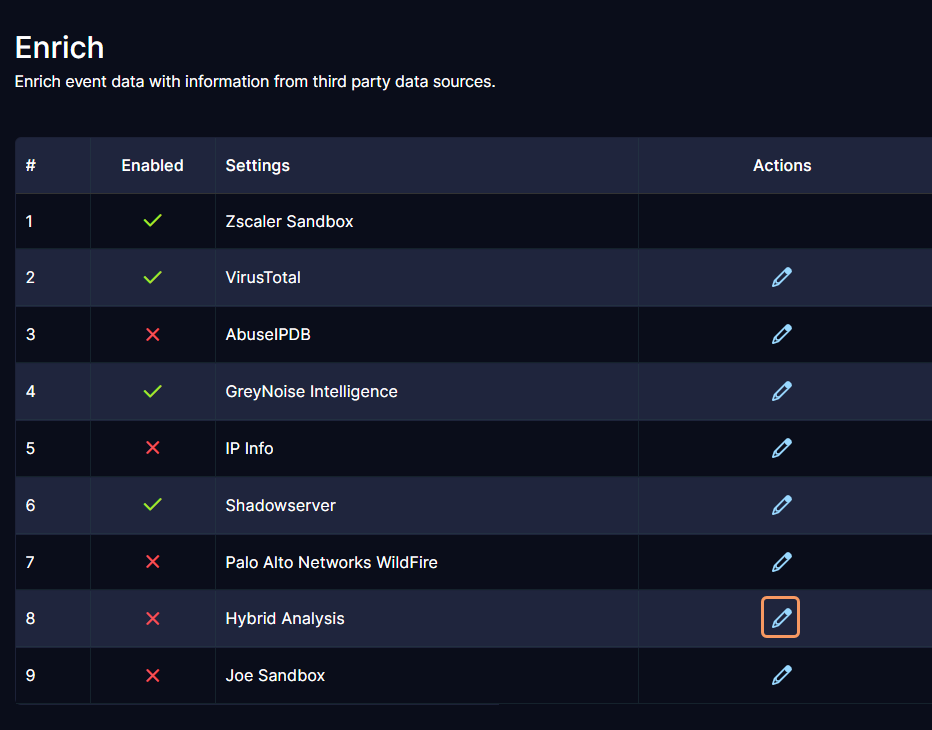Click the red X for AbuseIPDB

153,335
